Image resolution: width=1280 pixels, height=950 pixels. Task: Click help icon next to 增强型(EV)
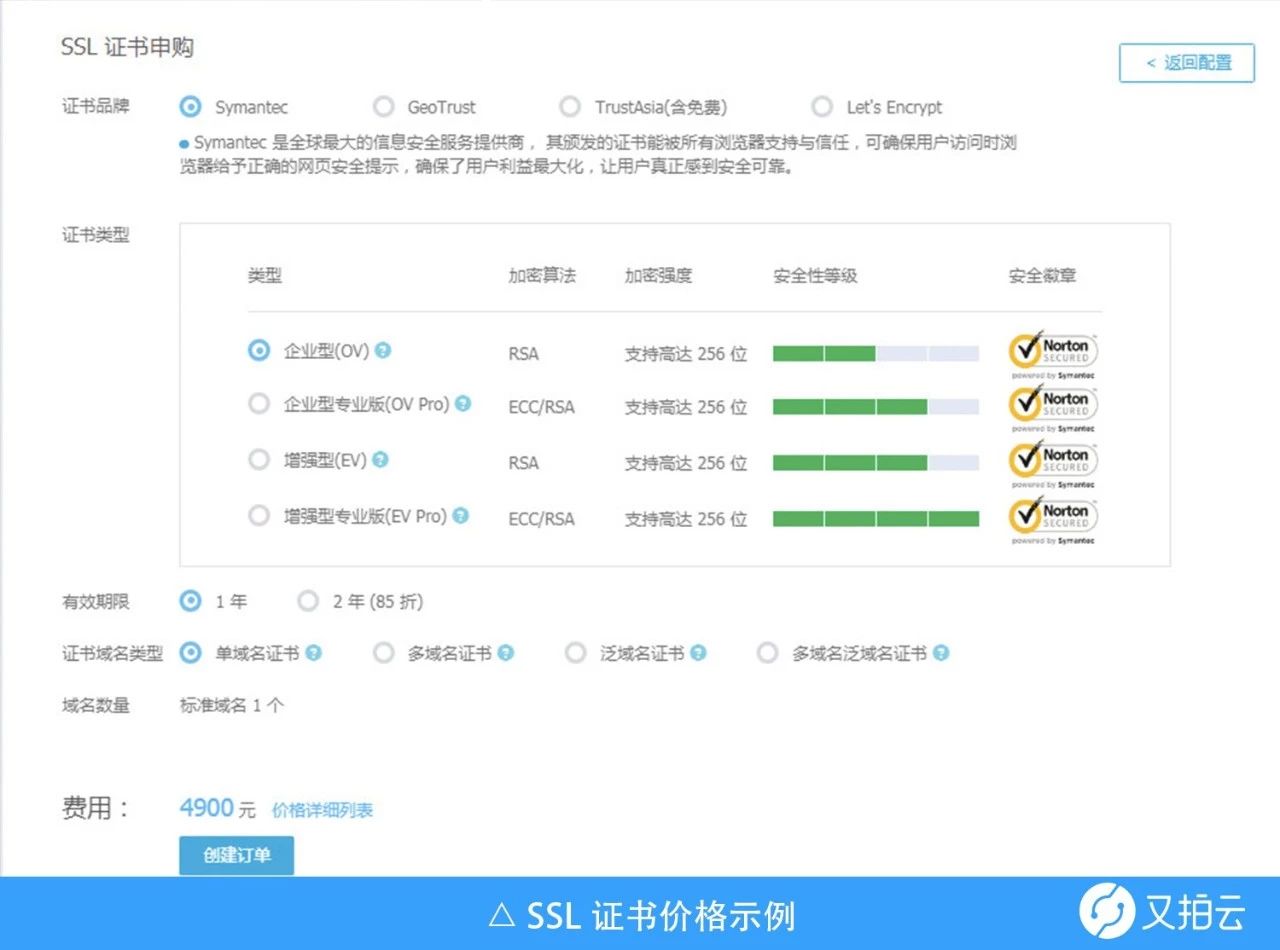coord(380,460)
